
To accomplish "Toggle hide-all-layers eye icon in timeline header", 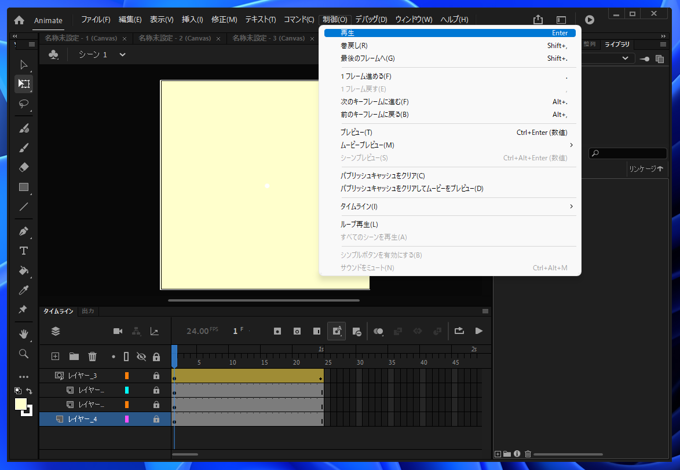I will [x=141, y=356].
